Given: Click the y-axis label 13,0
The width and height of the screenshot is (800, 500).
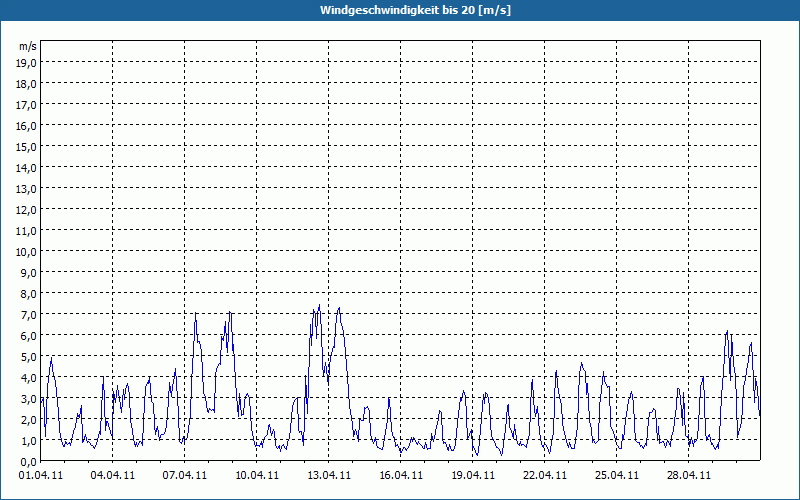Looking at the screenshot, I should [x=27, y=189].
